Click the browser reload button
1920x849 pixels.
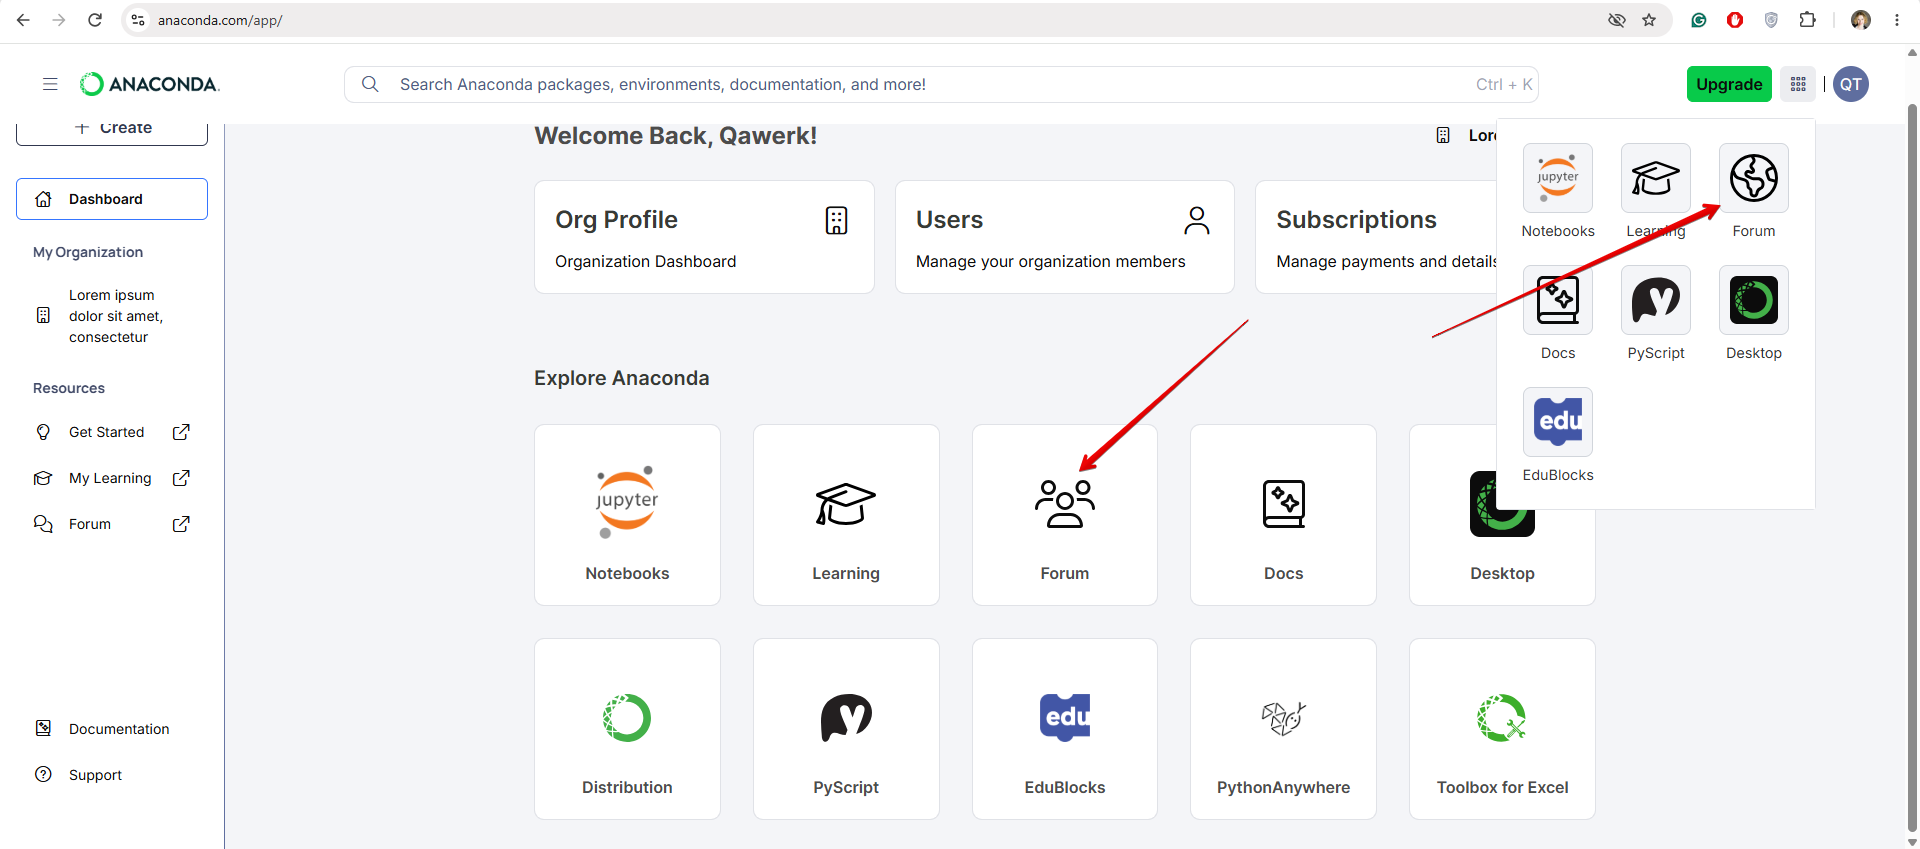[95, 20]
